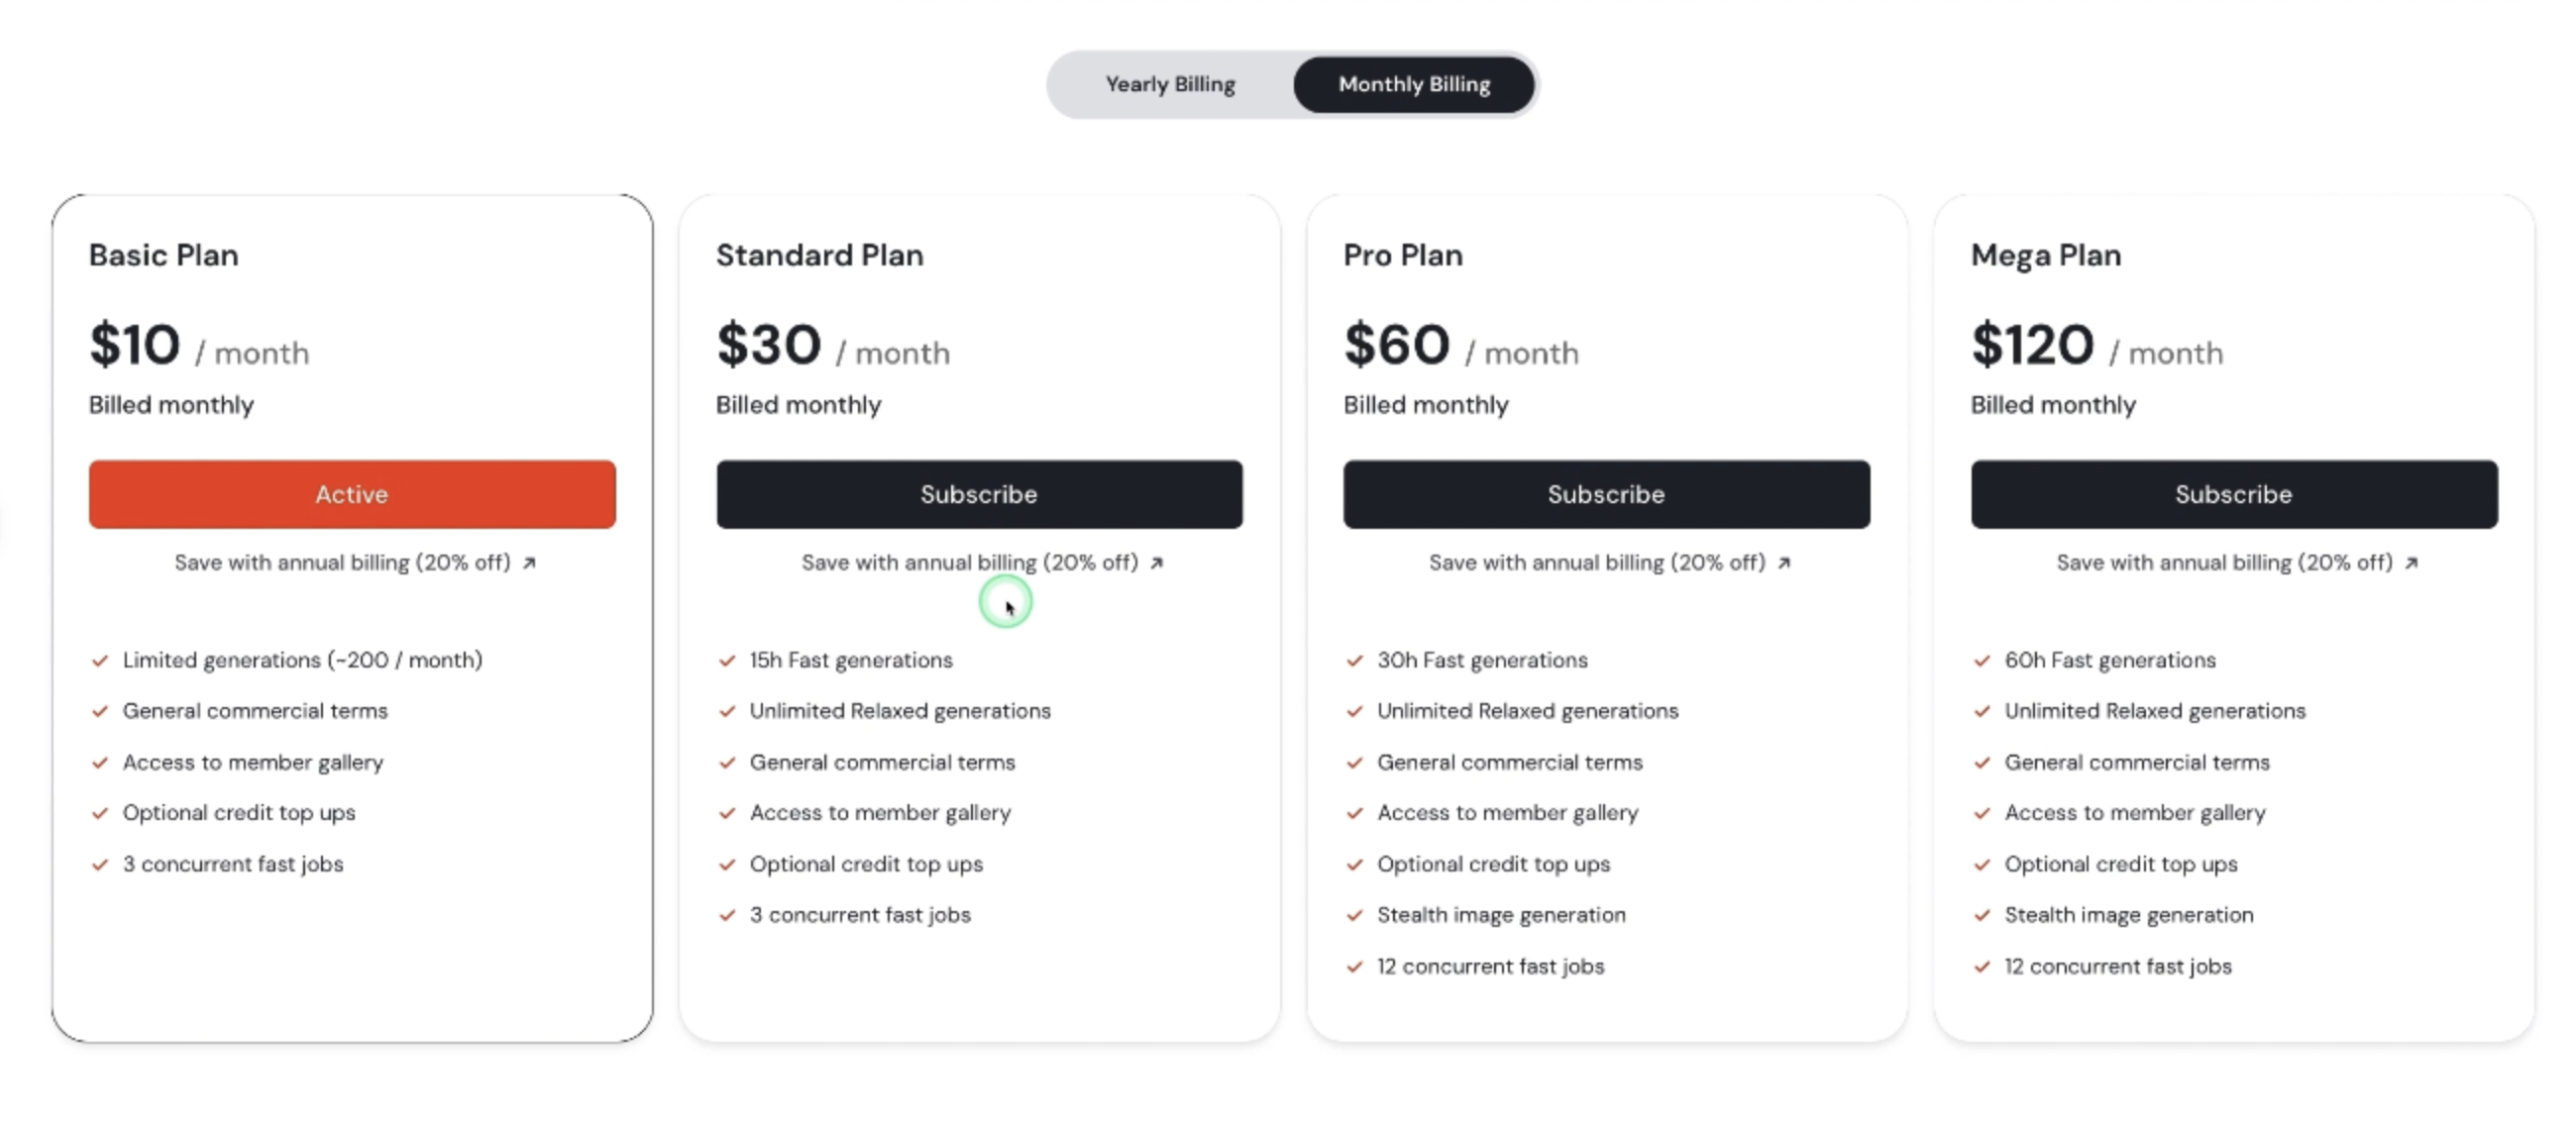This screenshot has width=2576, height=1127.
Task: Click arrow icon beside Mega Plan annual billing
Action: (x=2411, y=563)
